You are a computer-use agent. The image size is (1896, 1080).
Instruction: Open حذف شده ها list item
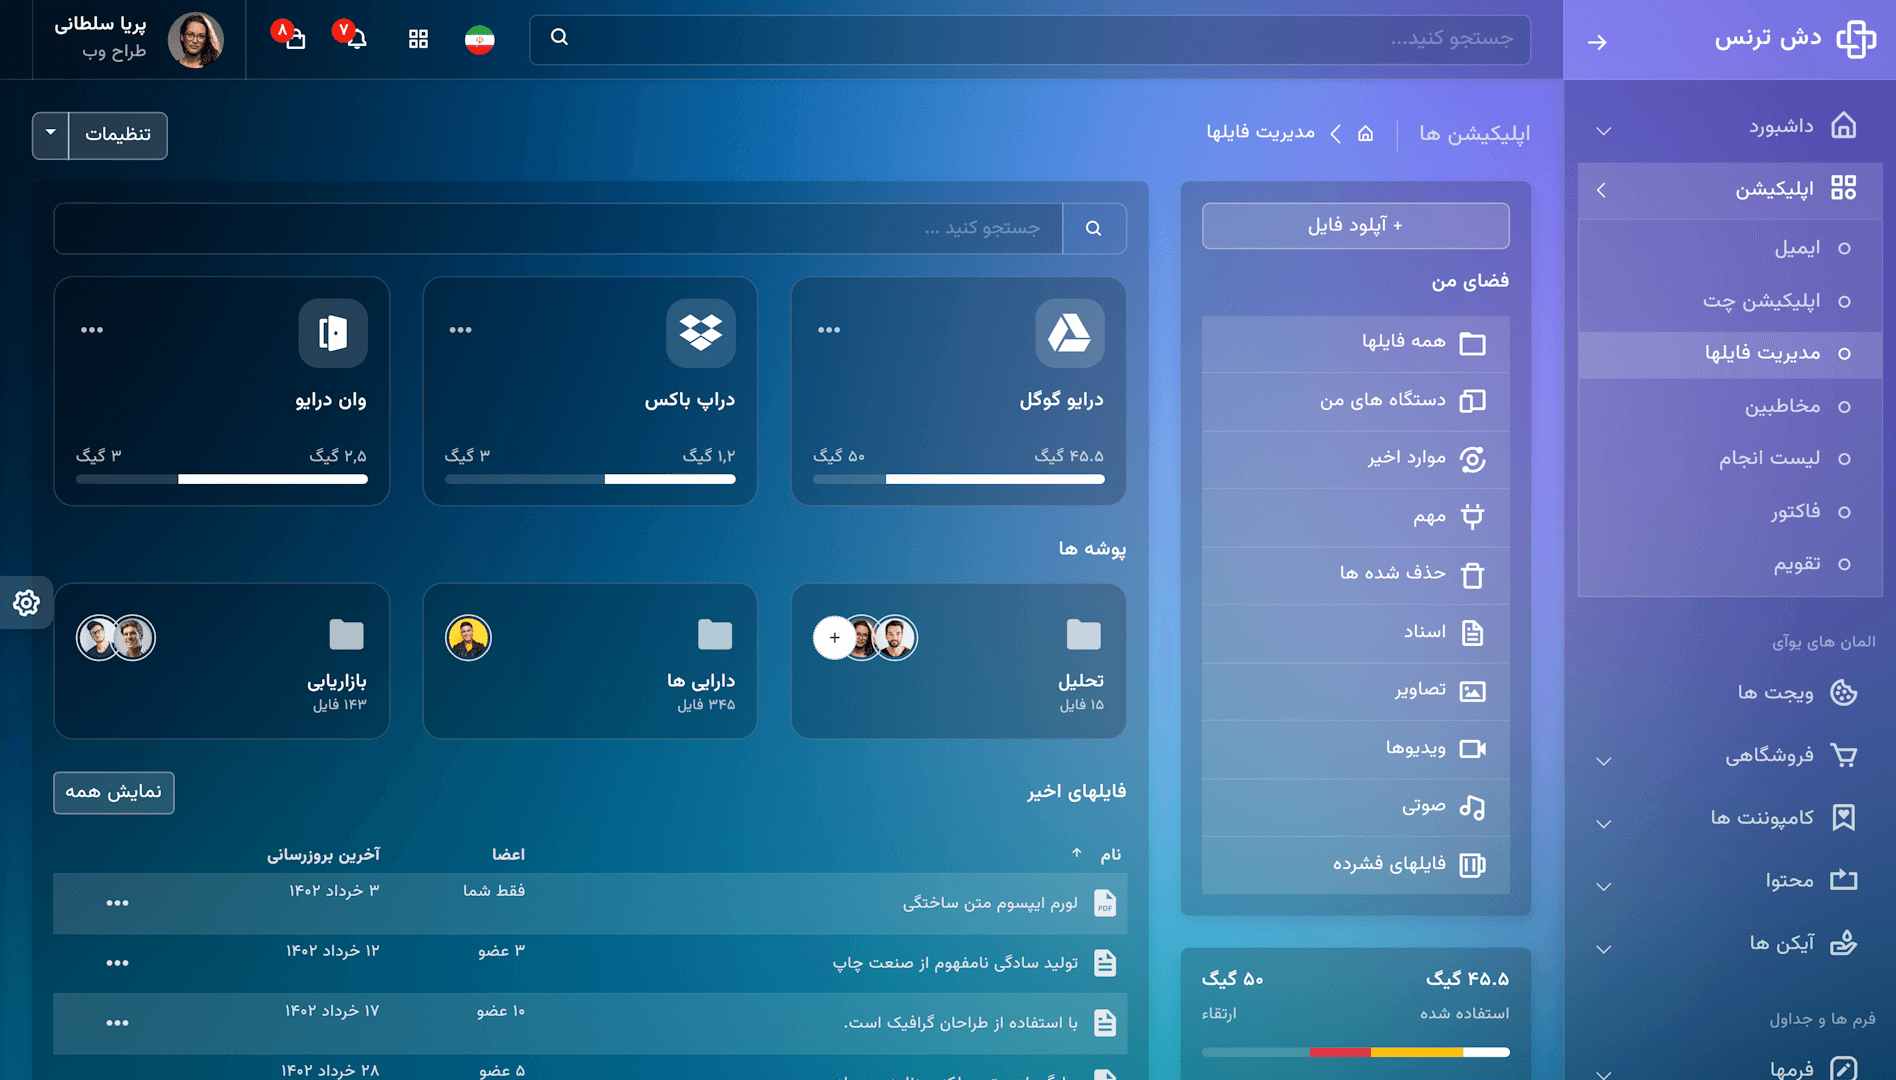[x=1356, y=575]
